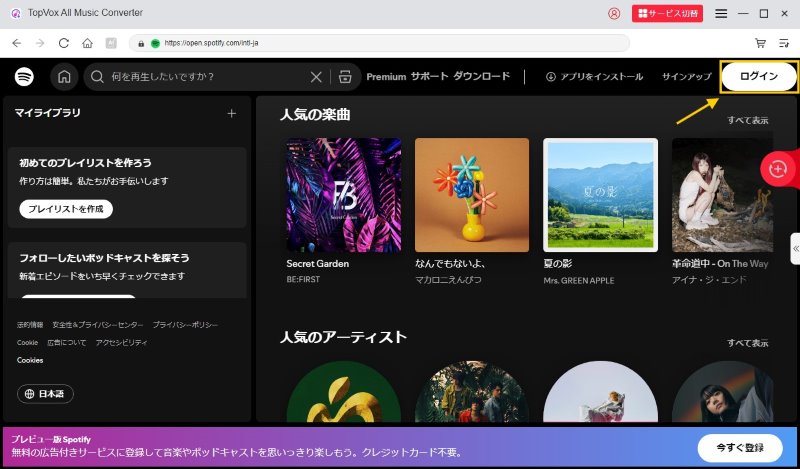Click the plus icon in マイライブラリ
The width and height of the screenshot is (800, 469).
[232, 113]
